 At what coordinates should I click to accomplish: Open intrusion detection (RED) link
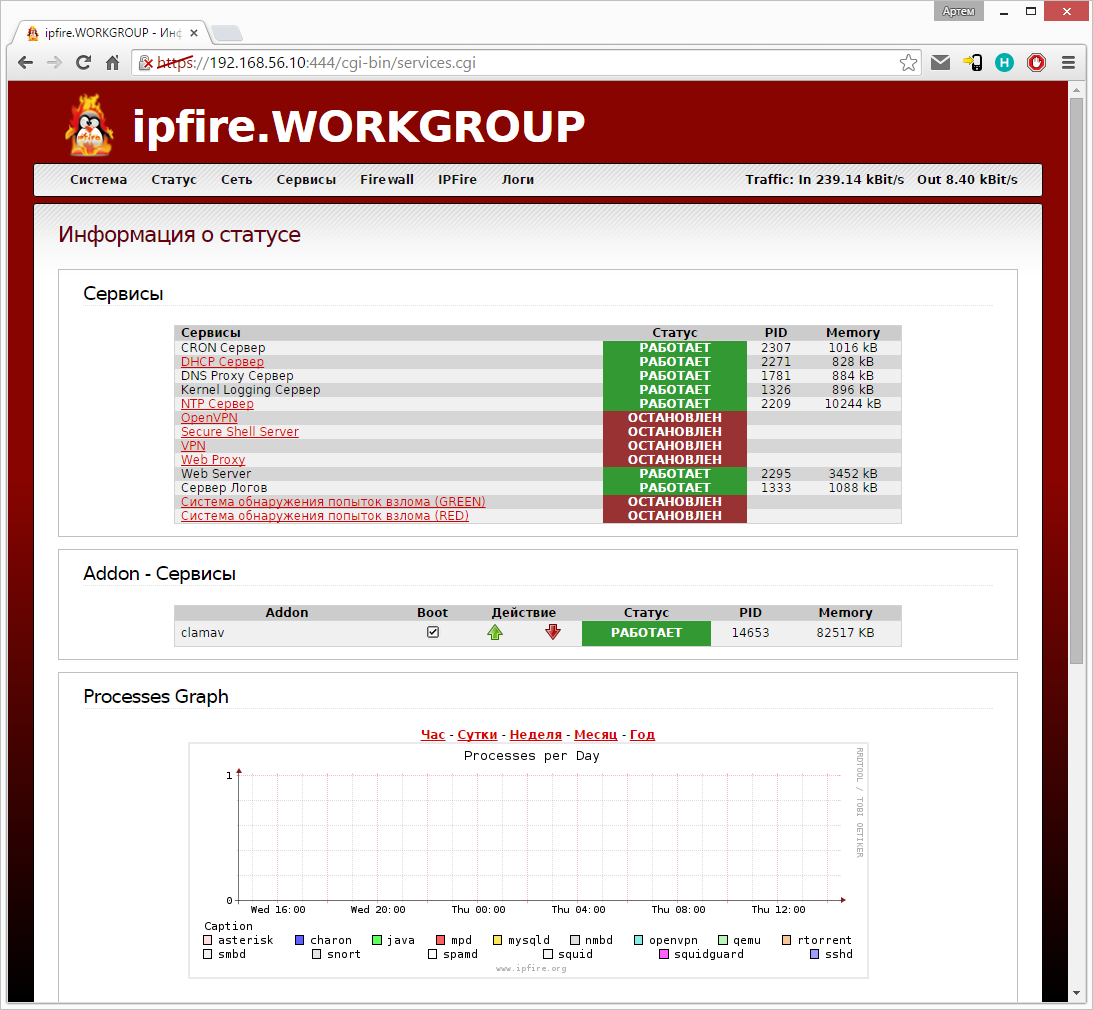(325, 516)
